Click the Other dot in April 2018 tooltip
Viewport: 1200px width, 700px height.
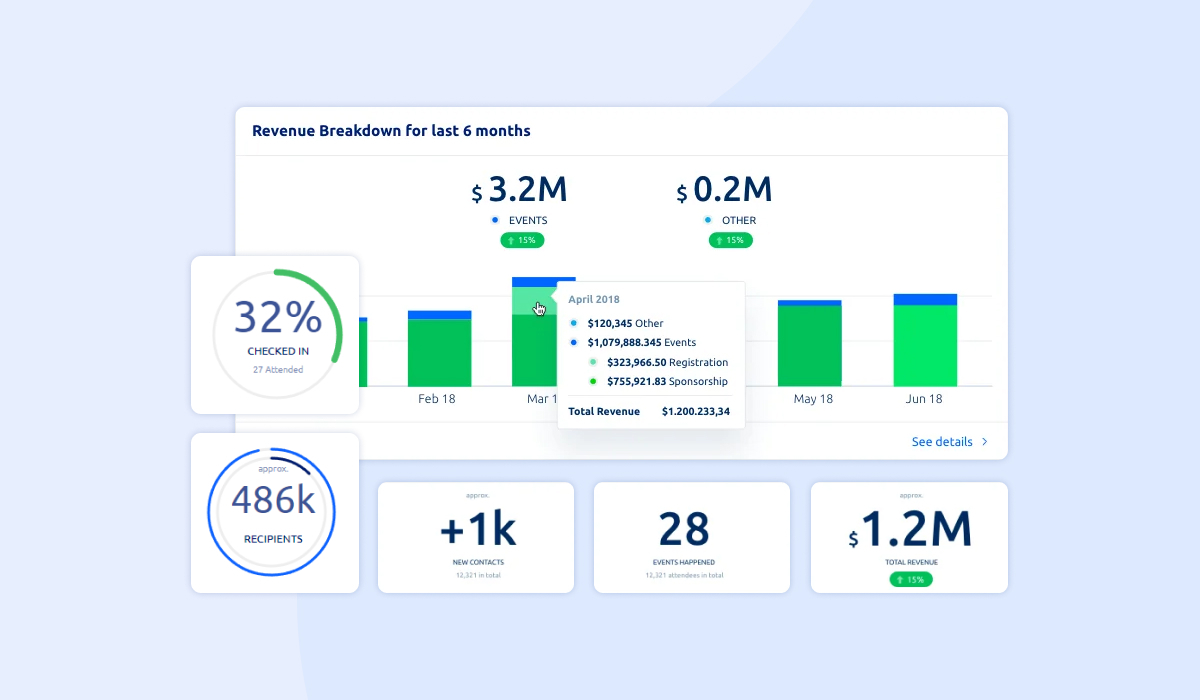[574, 323]
